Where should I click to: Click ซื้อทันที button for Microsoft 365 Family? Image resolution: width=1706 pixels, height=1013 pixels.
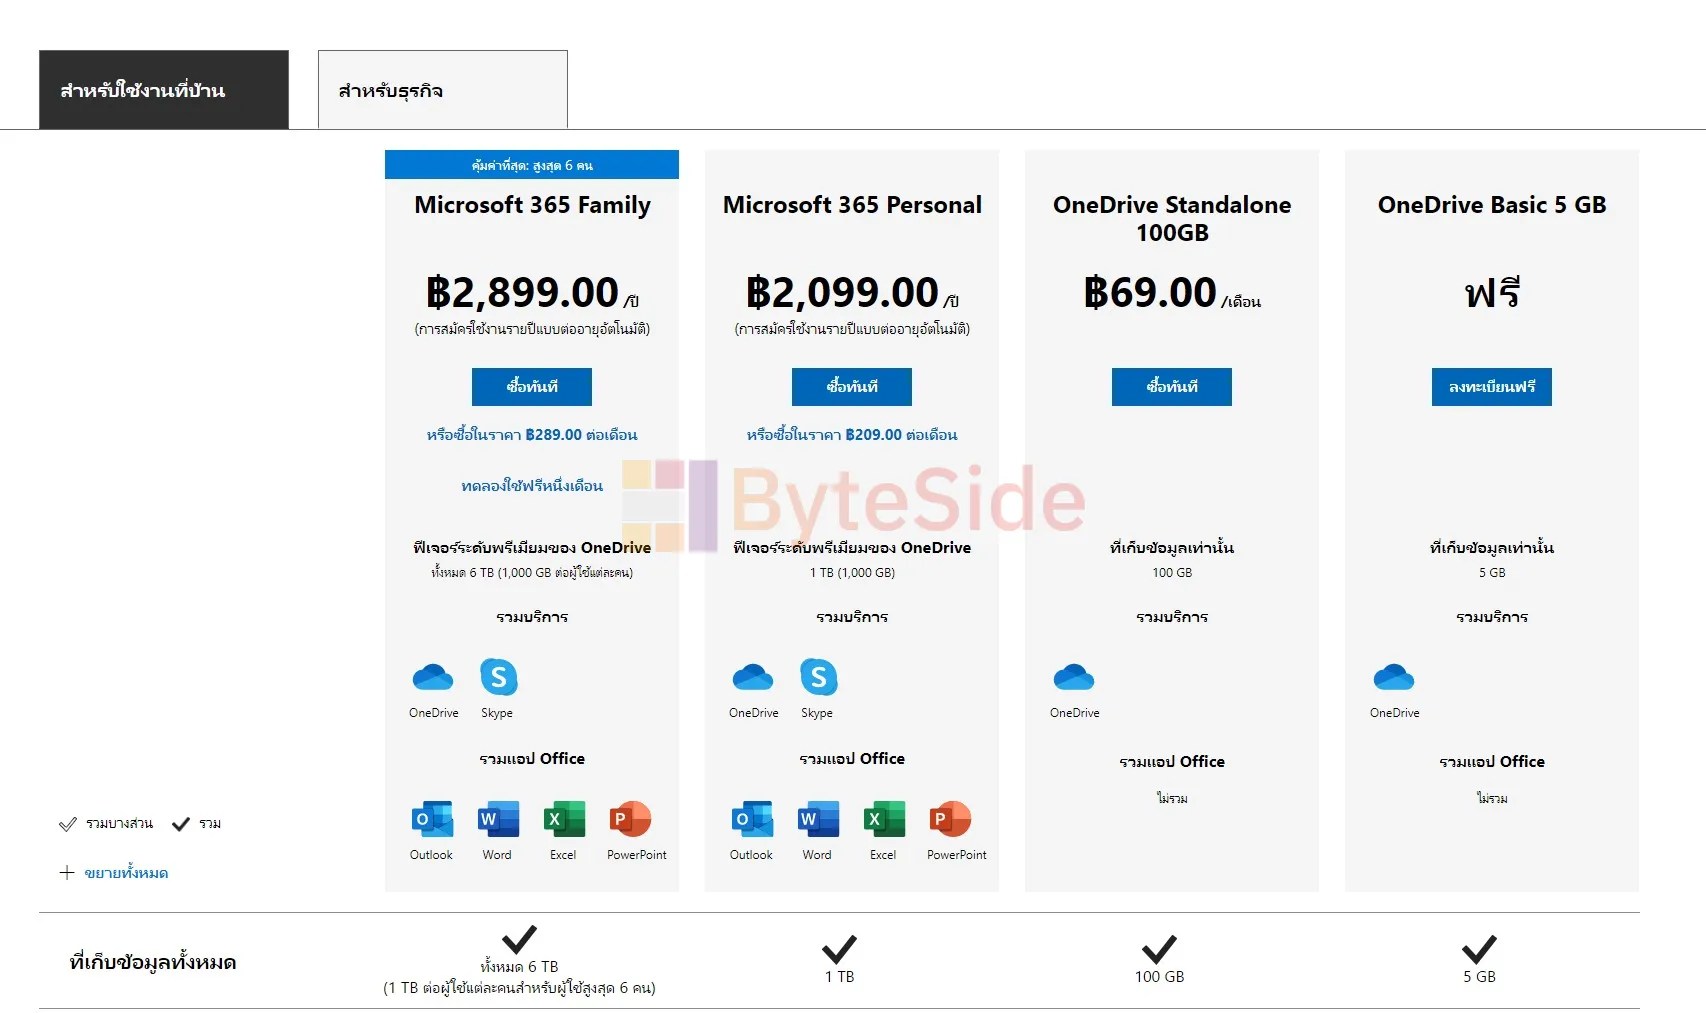531,387
